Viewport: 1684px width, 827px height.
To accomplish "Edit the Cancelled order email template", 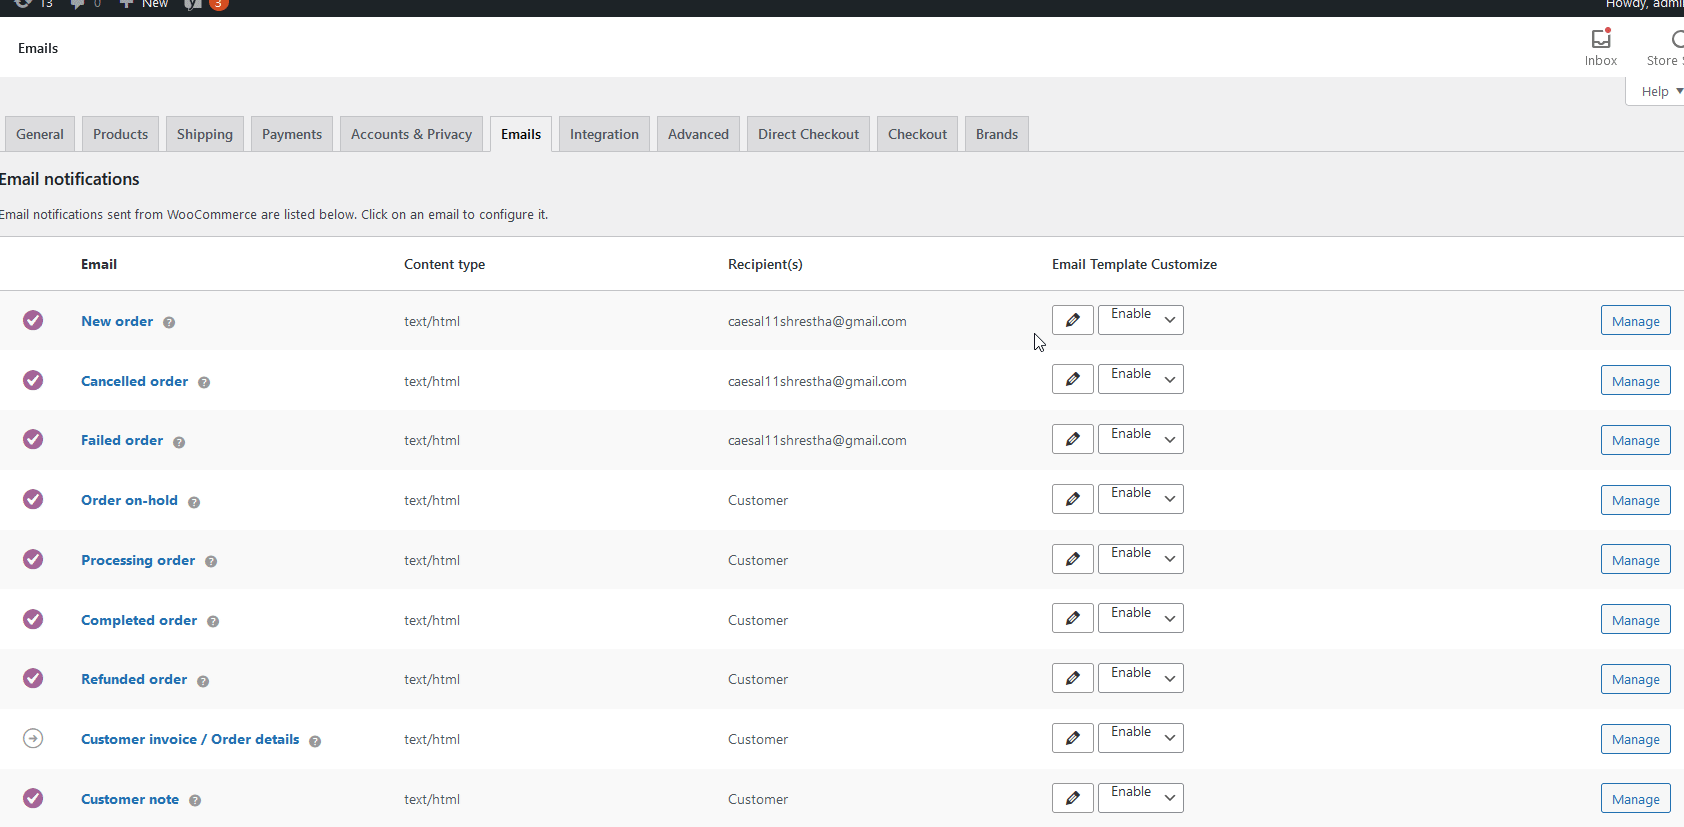I will [1072, 379].
